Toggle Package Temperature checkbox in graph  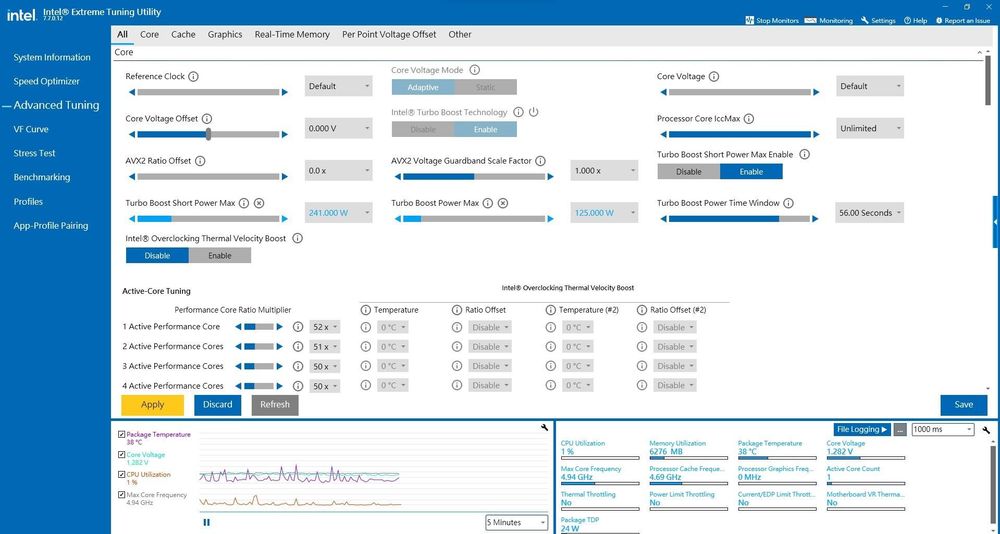click(x=122, y=434)
